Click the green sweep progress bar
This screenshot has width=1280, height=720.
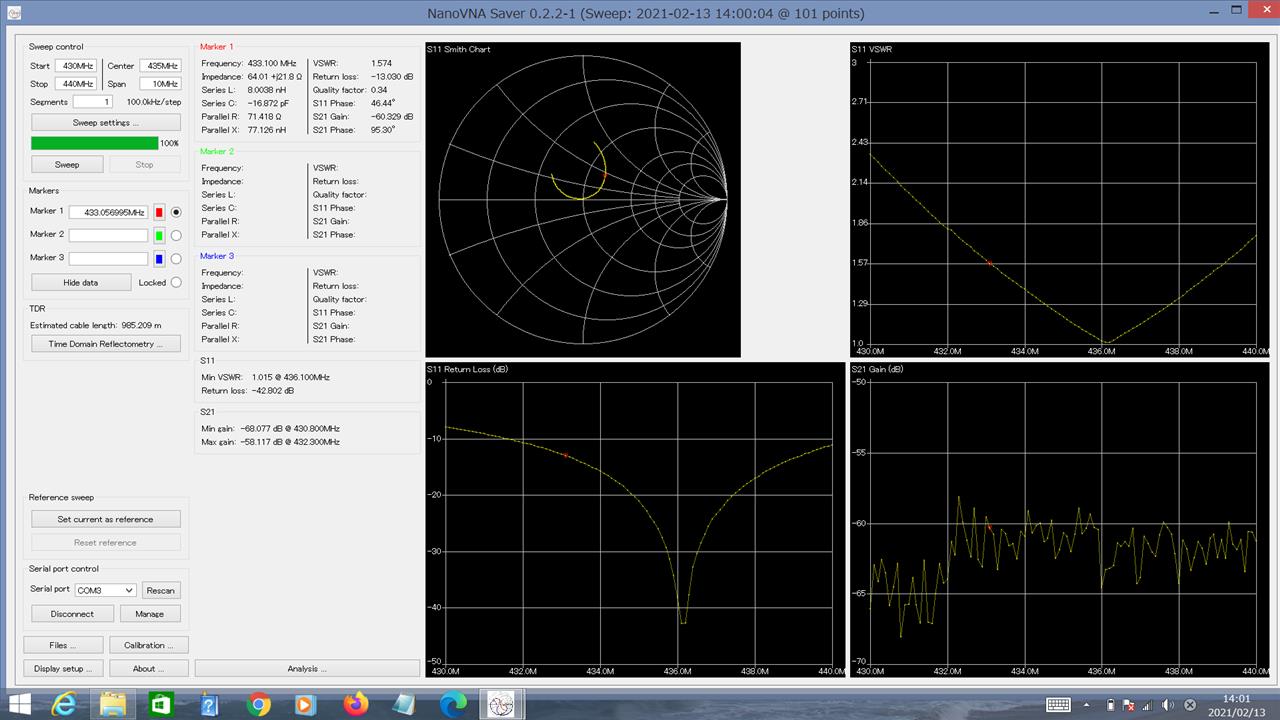tap(94, 143)
